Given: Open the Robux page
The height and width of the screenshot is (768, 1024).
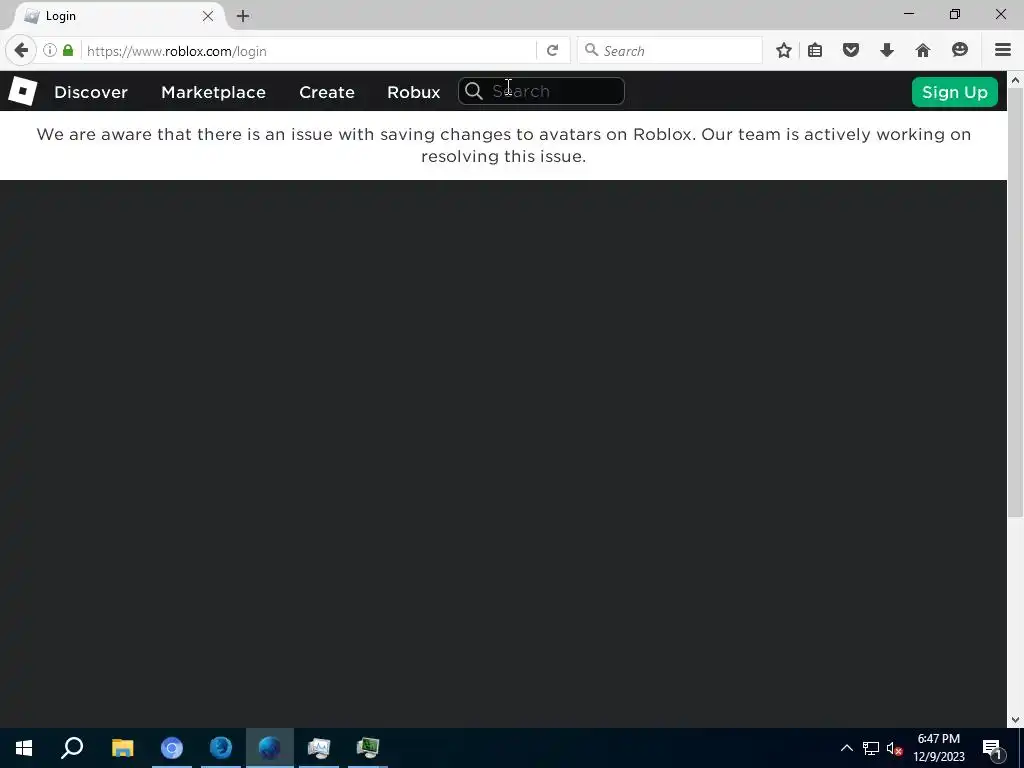Looking at the screenshot, I should click(413, 92).
